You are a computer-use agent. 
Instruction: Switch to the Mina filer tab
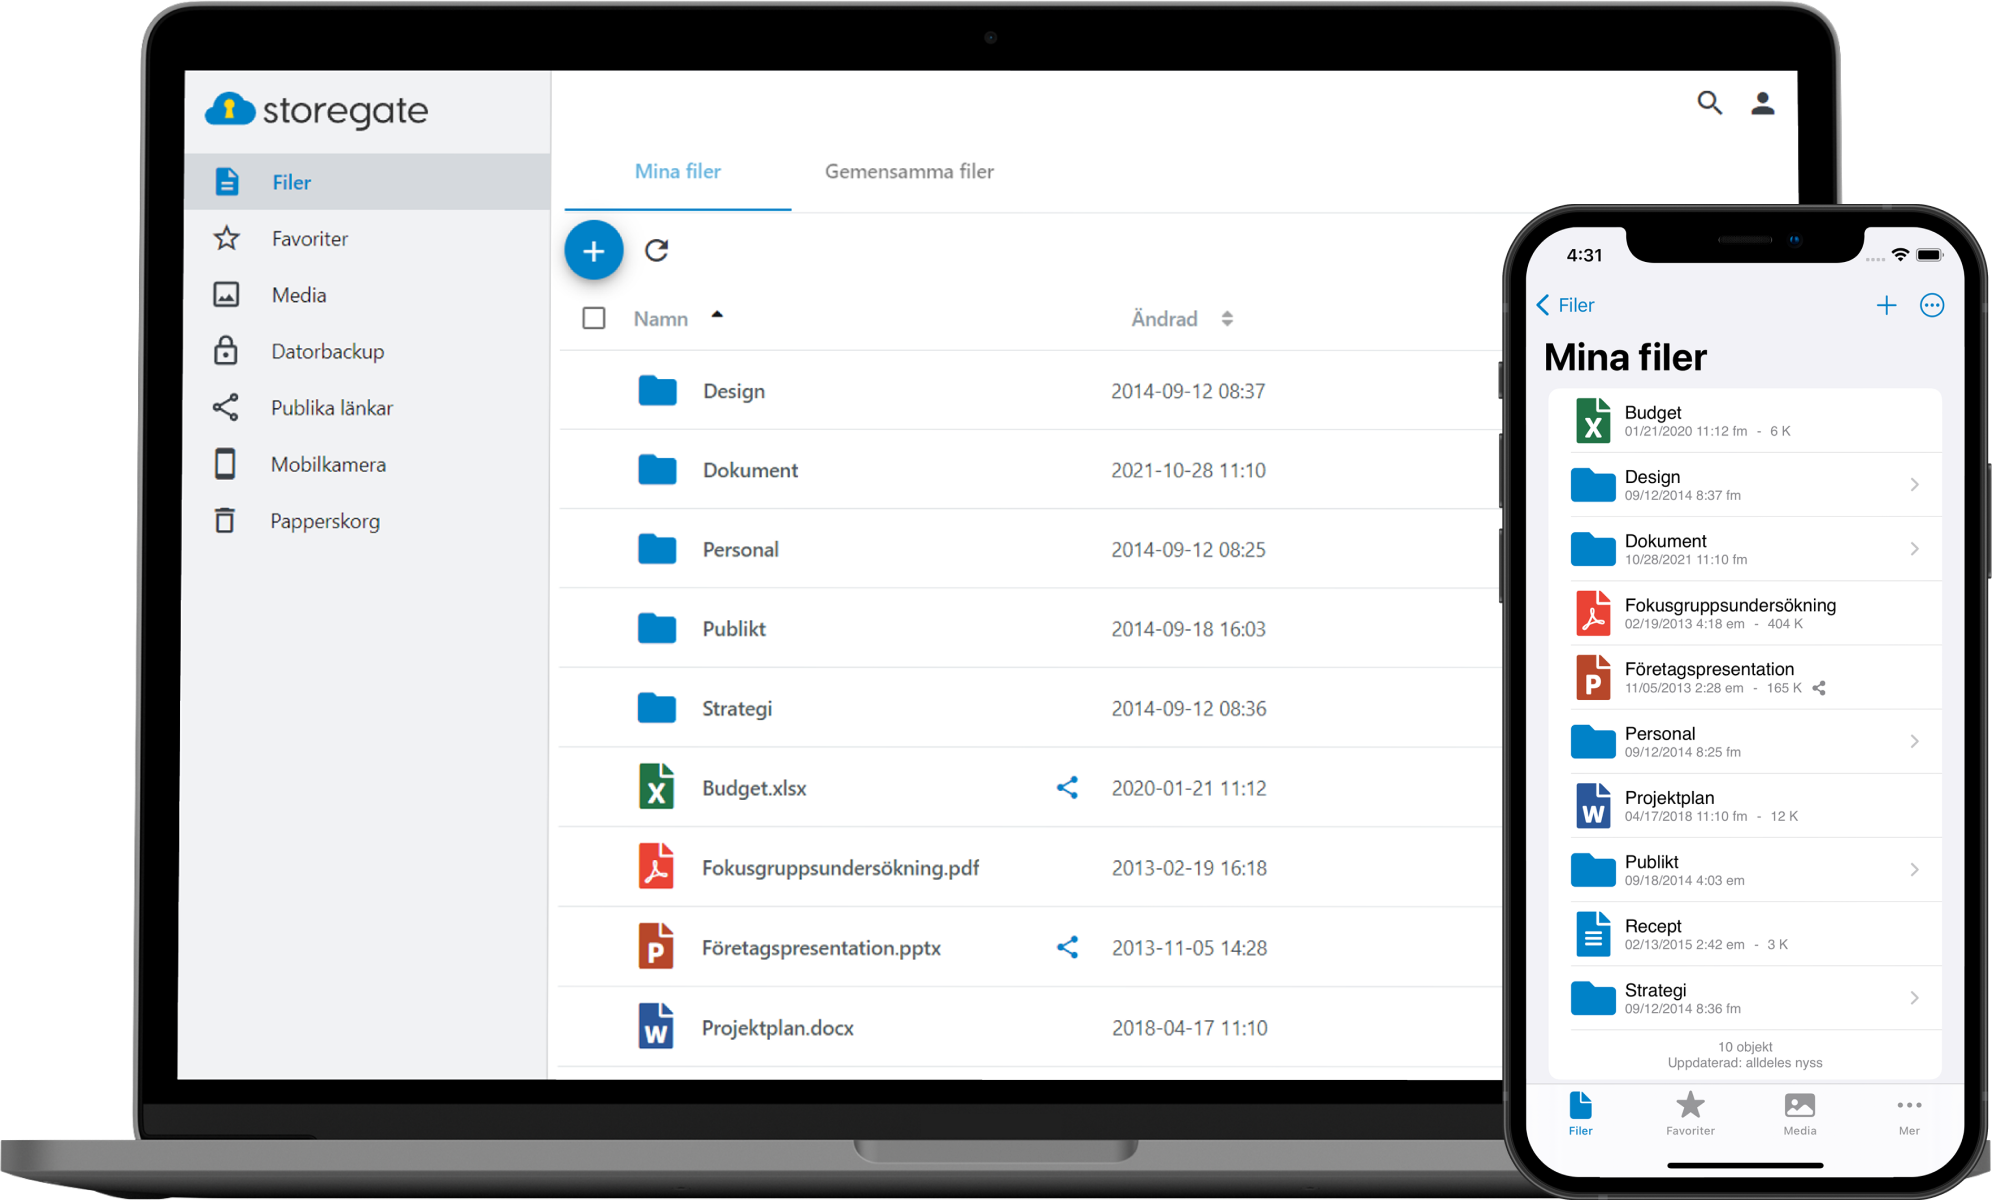(x=678, y=172)
